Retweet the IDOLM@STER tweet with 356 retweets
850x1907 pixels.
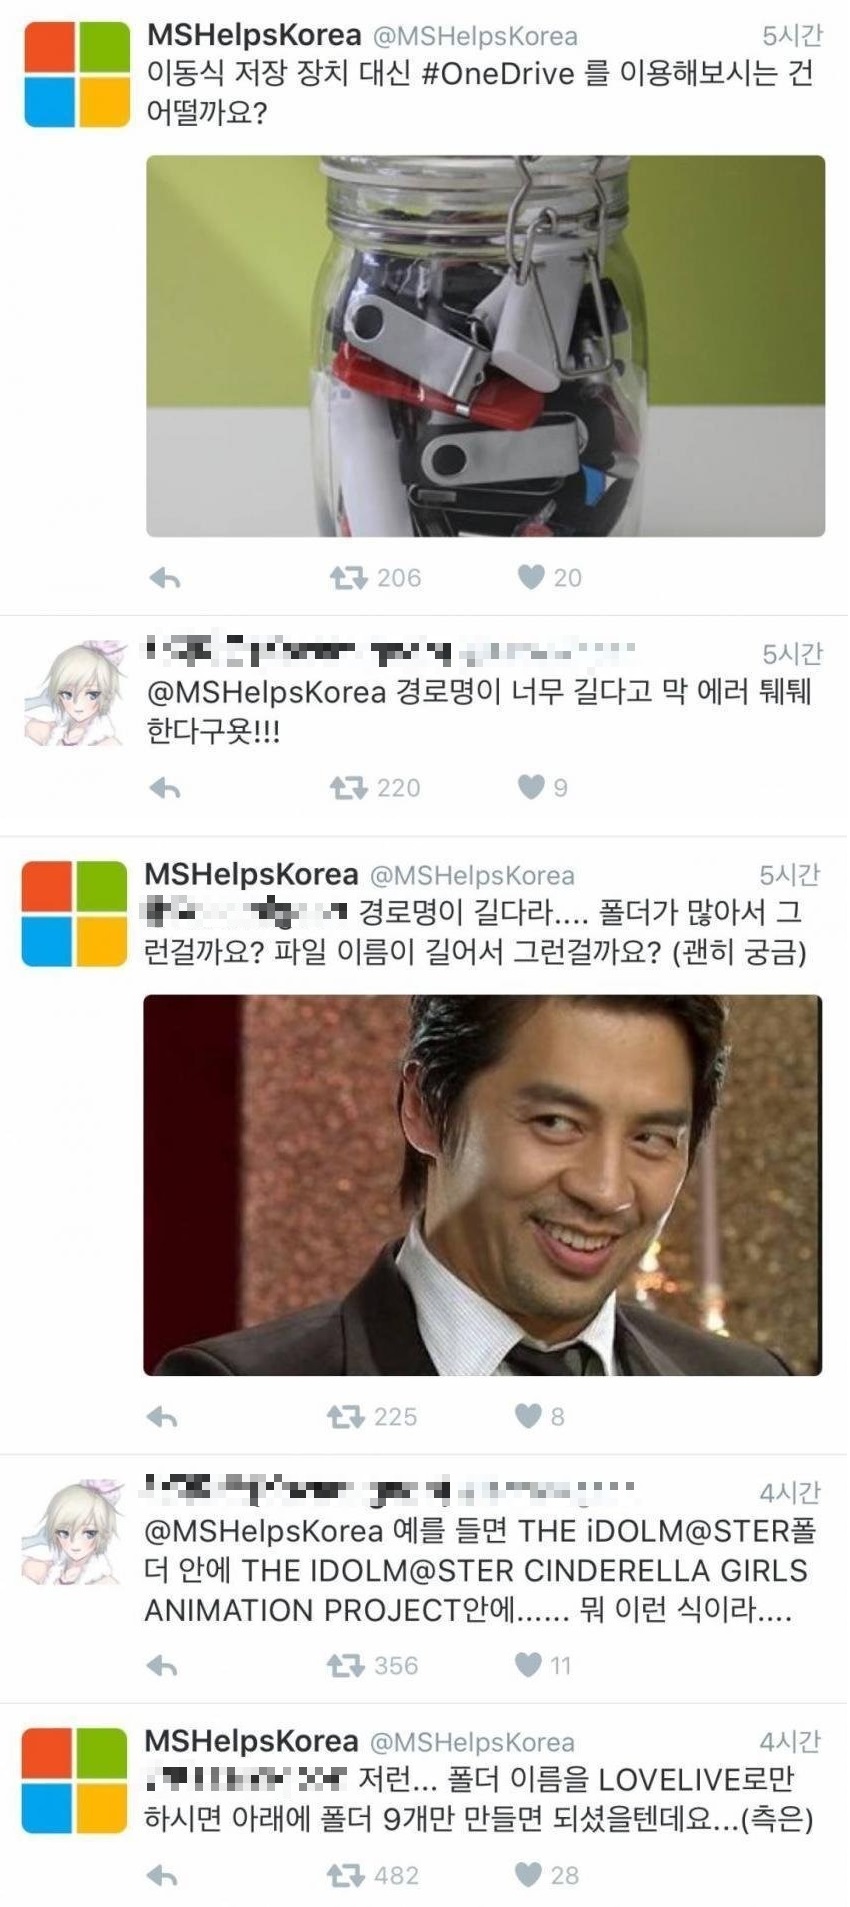coord(346,1665)
